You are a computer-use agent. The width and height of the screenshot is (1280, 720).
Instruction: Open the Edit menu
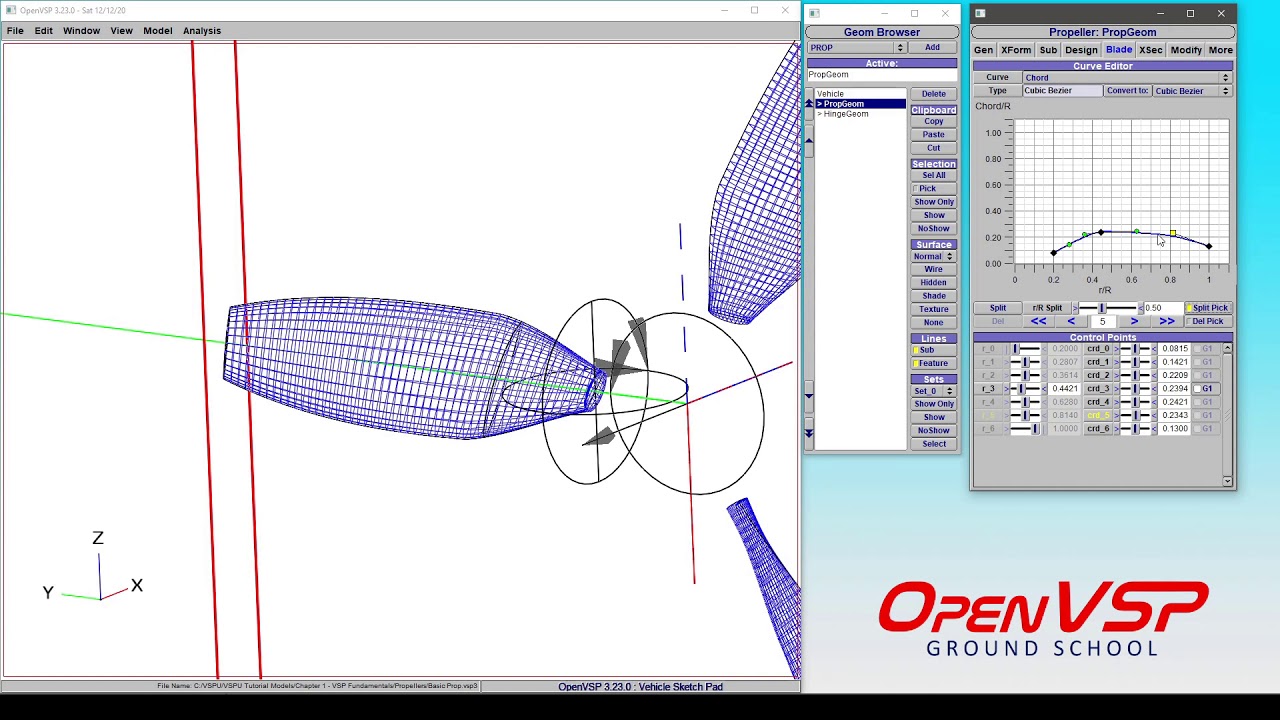[44, 31]
